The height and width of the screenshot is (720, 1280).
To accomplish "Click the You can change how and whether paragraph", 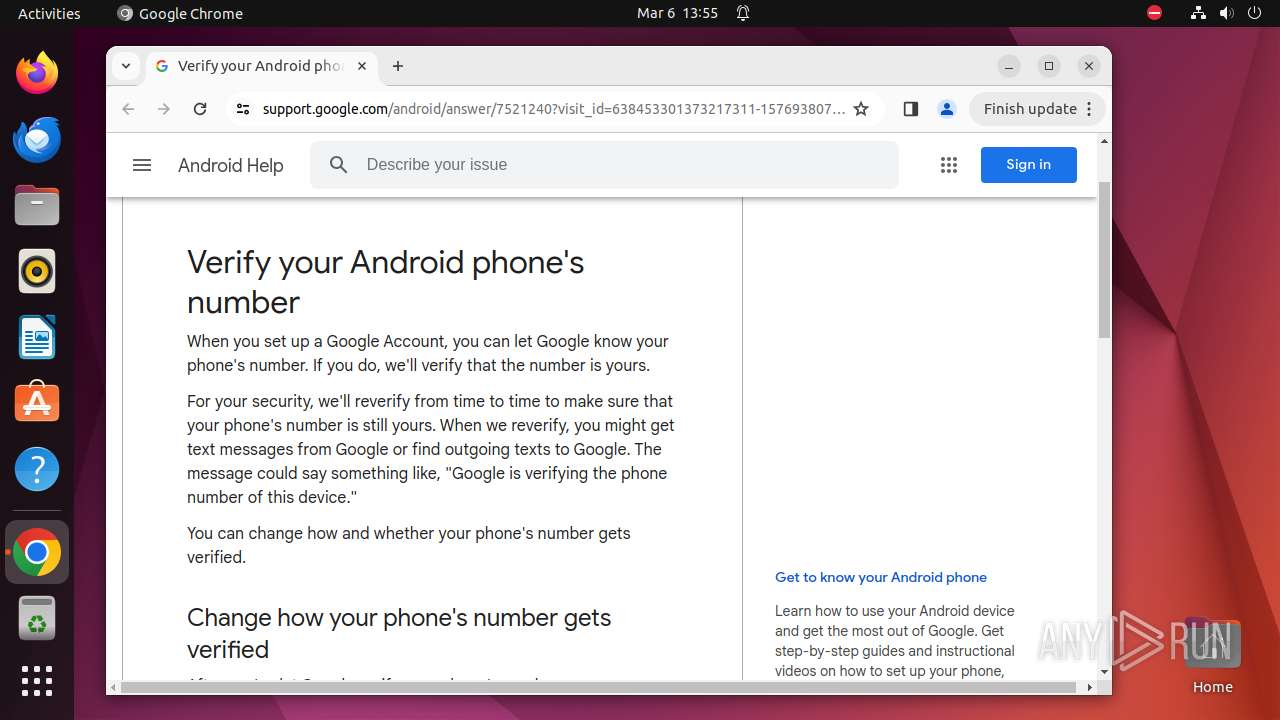I will click(x=409, y=545).
